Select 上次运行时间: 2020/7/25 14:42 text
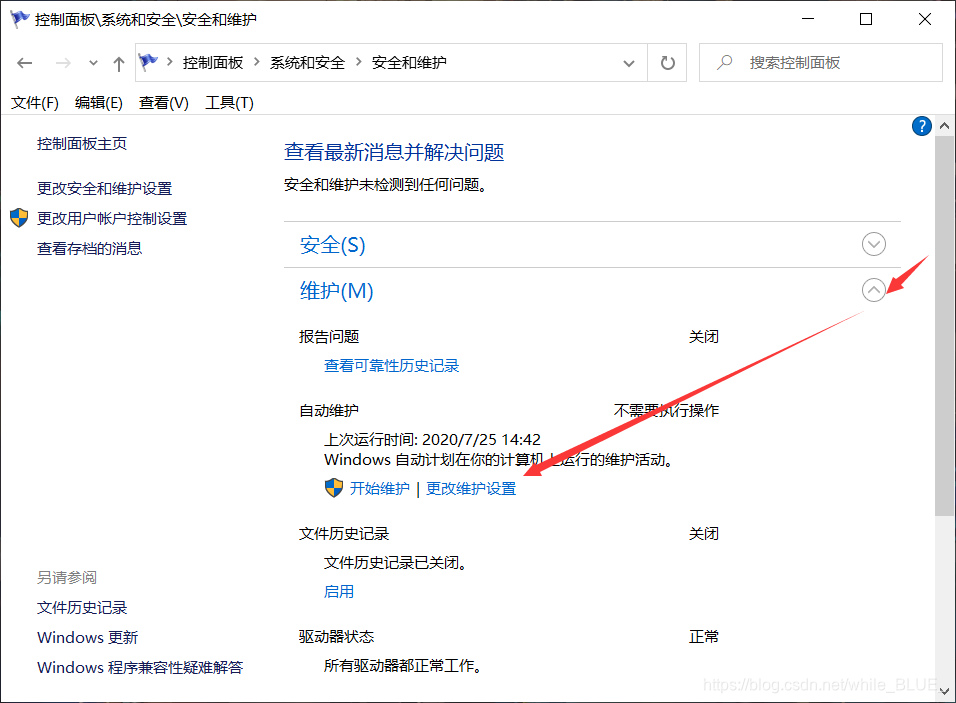This screenshot has width=956, height=703. [432, 440]
